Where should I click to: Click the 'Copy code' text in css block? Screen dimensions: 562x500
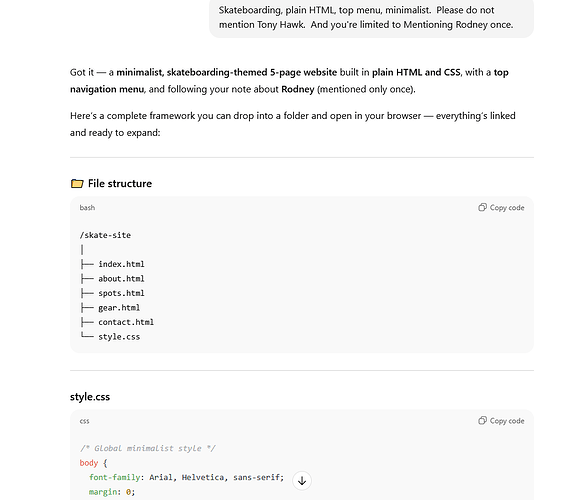tap(507, 421)
